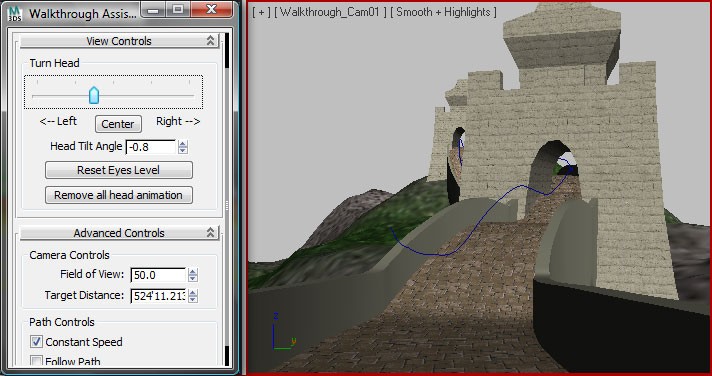Open the Walkthrough_Cam01 viewport label menu
The height and width of the screenshot is (376, 712).
(x=331, y=12)
